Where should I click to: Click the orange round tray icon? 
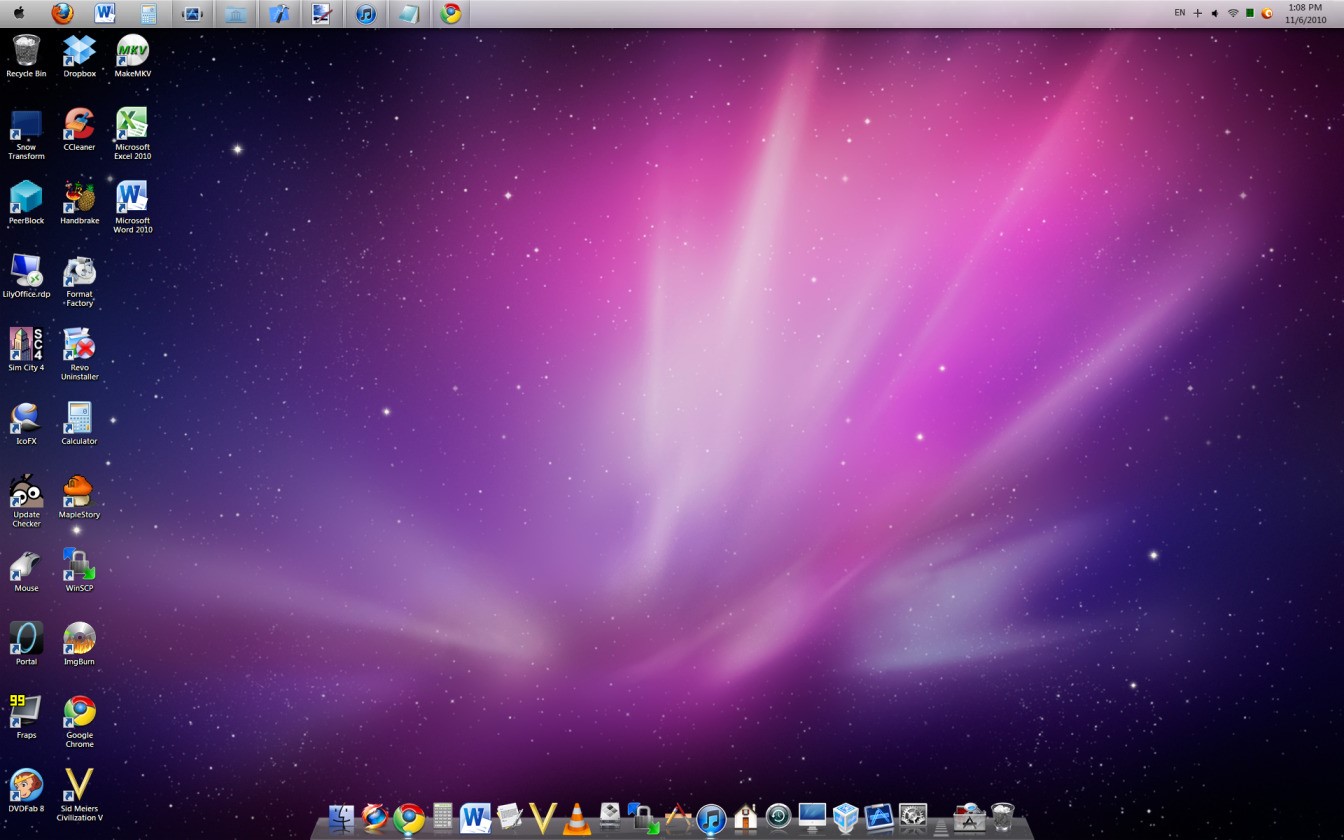pyautogui.click(x=1267, y=14)
